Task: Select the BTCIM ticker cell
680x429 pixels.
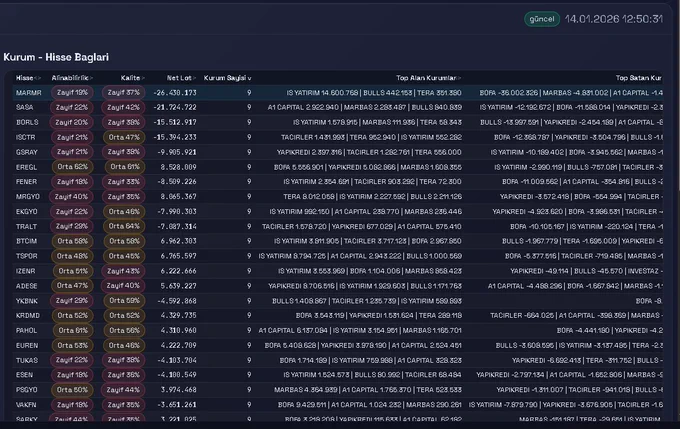Action: pyautogui.click(x=26, y=241)
